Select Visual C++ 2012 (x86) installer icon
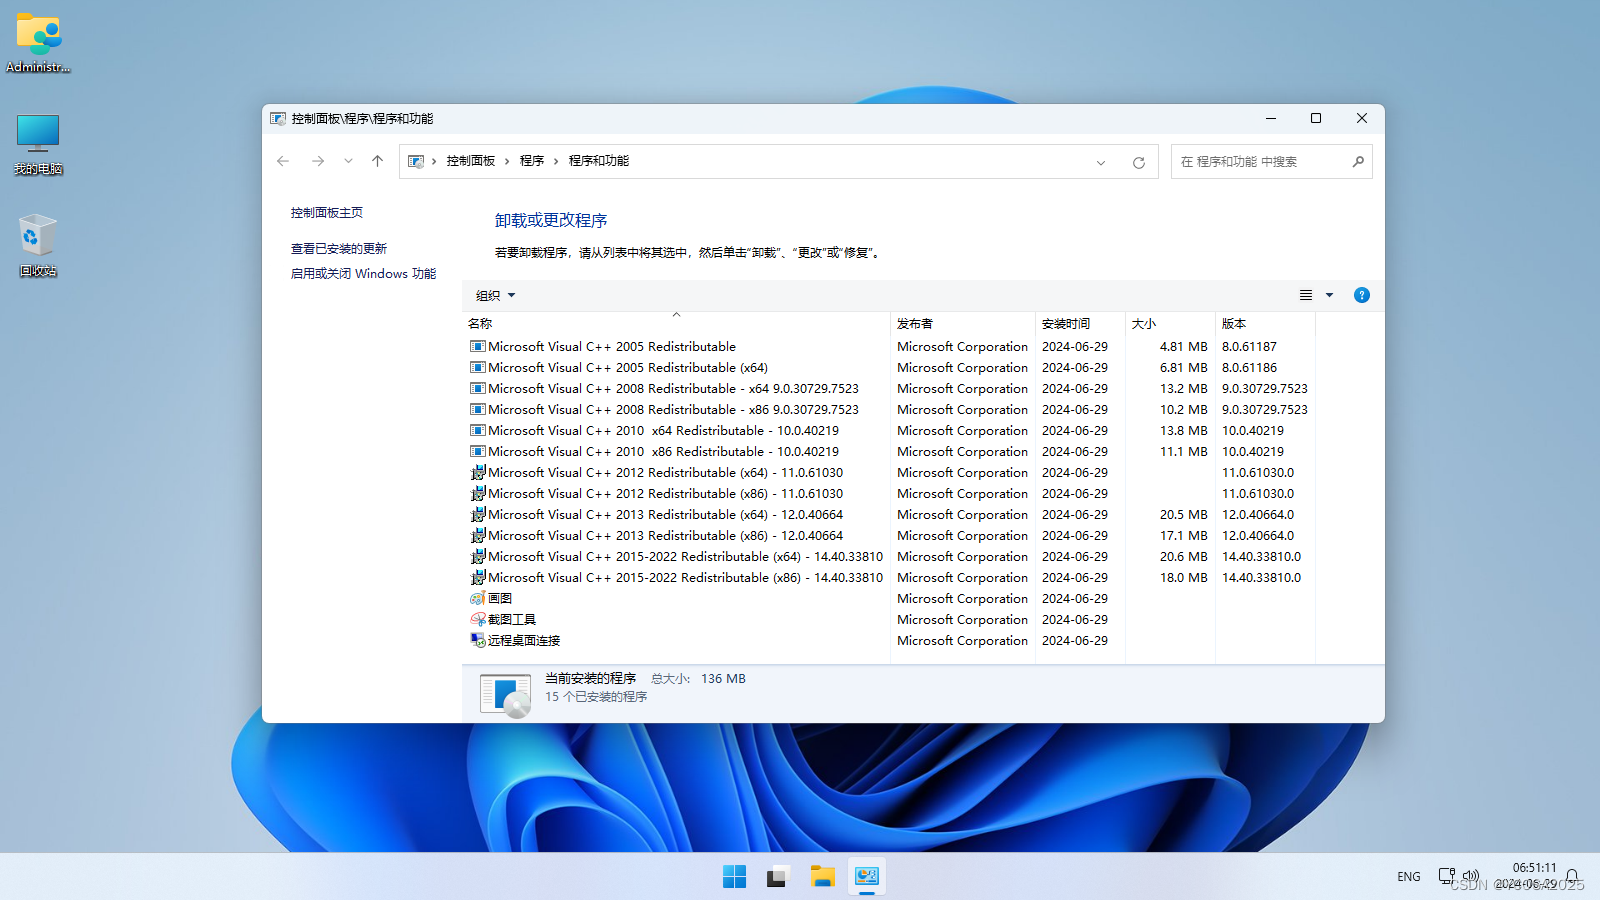This screenshot has width=1600, height=900. tap(478, 494)
